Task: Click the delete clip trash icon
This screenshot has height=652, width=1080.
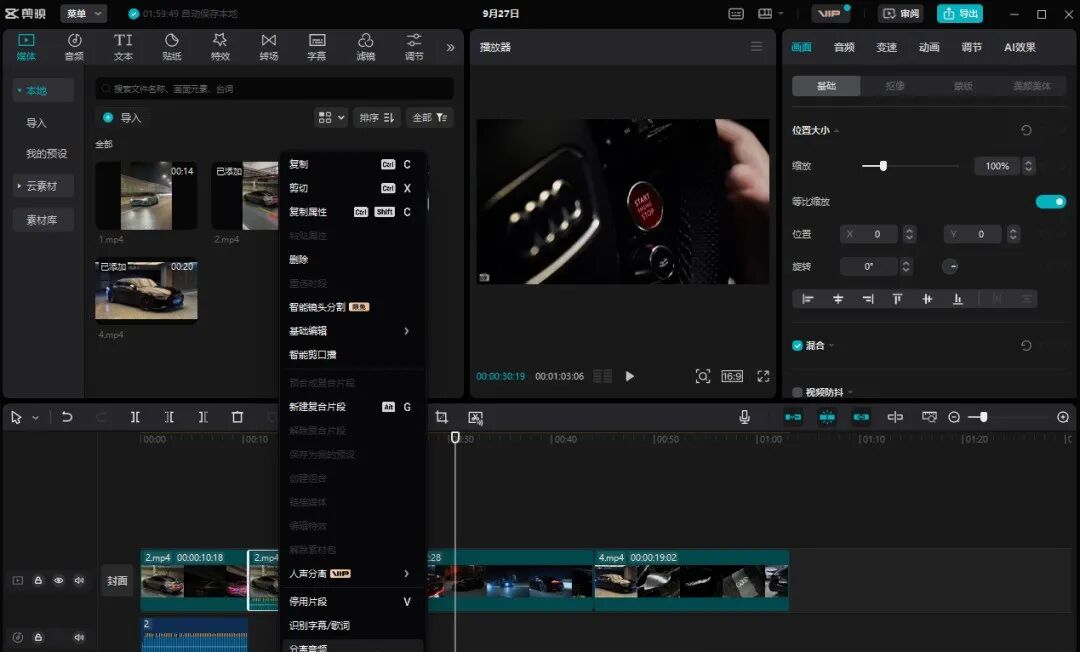Action: [237, 417]
